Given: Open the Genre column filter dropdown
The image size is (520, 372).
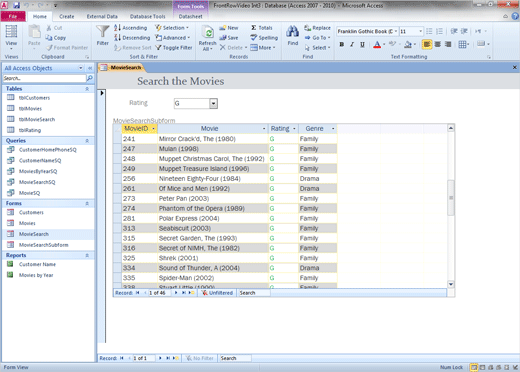Looking at the screenshot, I should pyautogui.click(x=333, y=129).
